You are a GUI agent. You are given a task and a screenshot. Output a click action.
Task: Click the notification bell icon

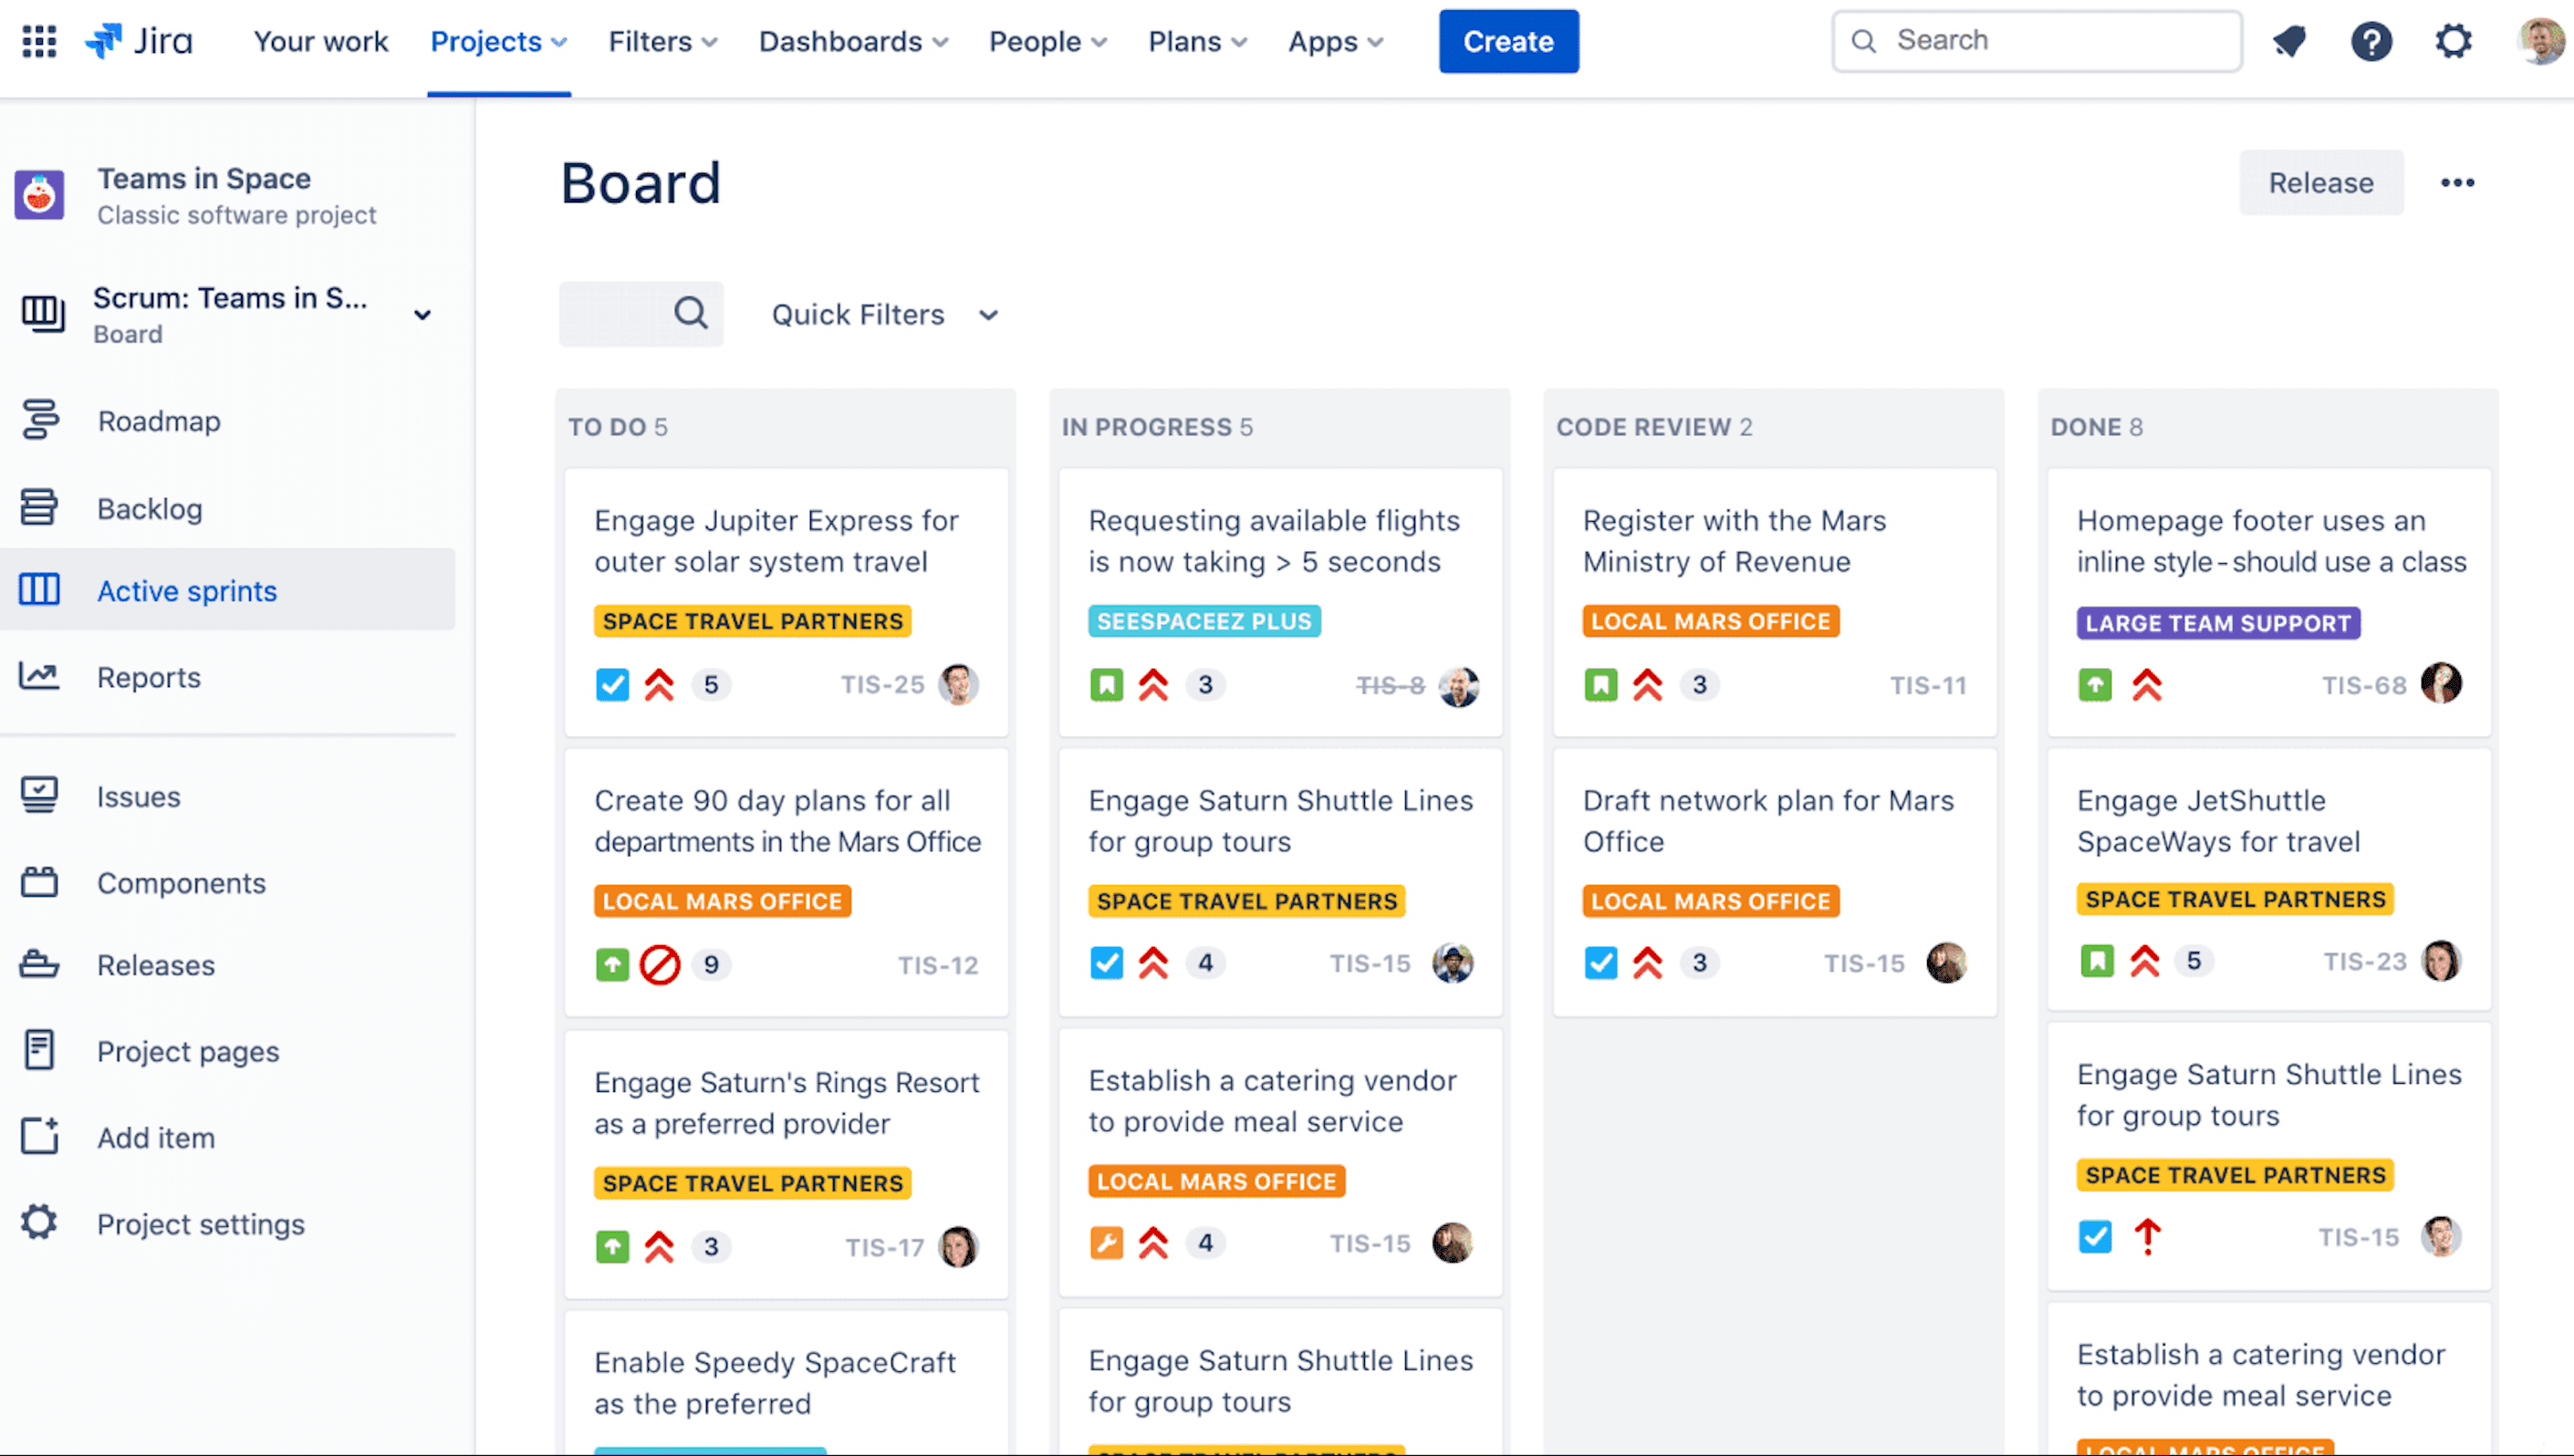click(2291, 41)
